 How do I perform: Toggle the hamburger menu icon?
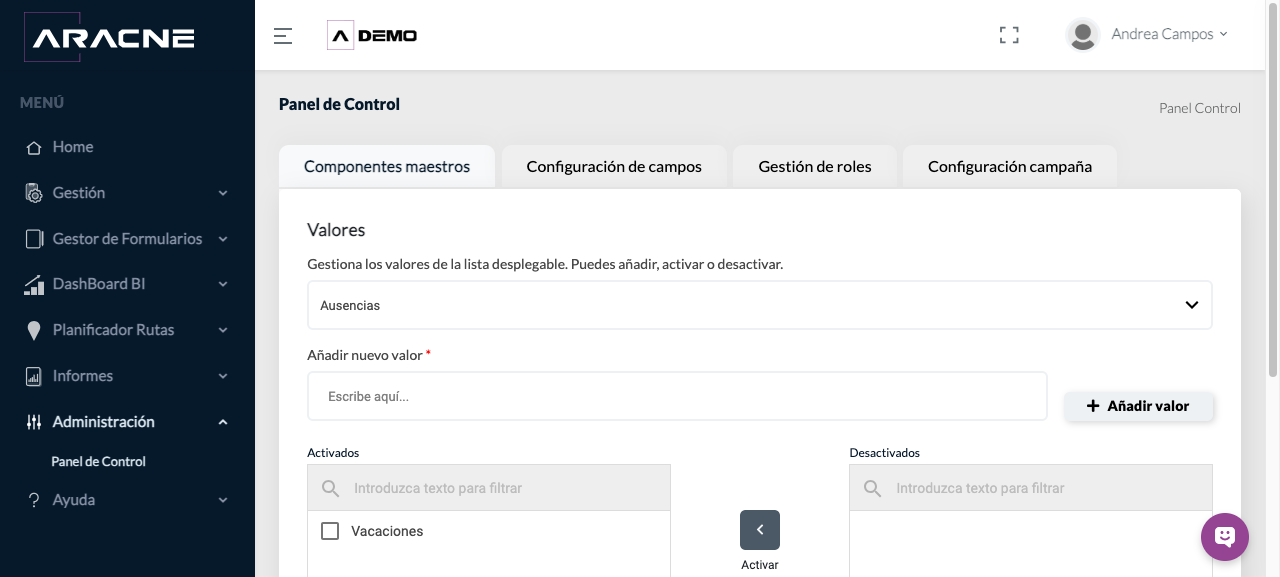(x=283, y=36)
